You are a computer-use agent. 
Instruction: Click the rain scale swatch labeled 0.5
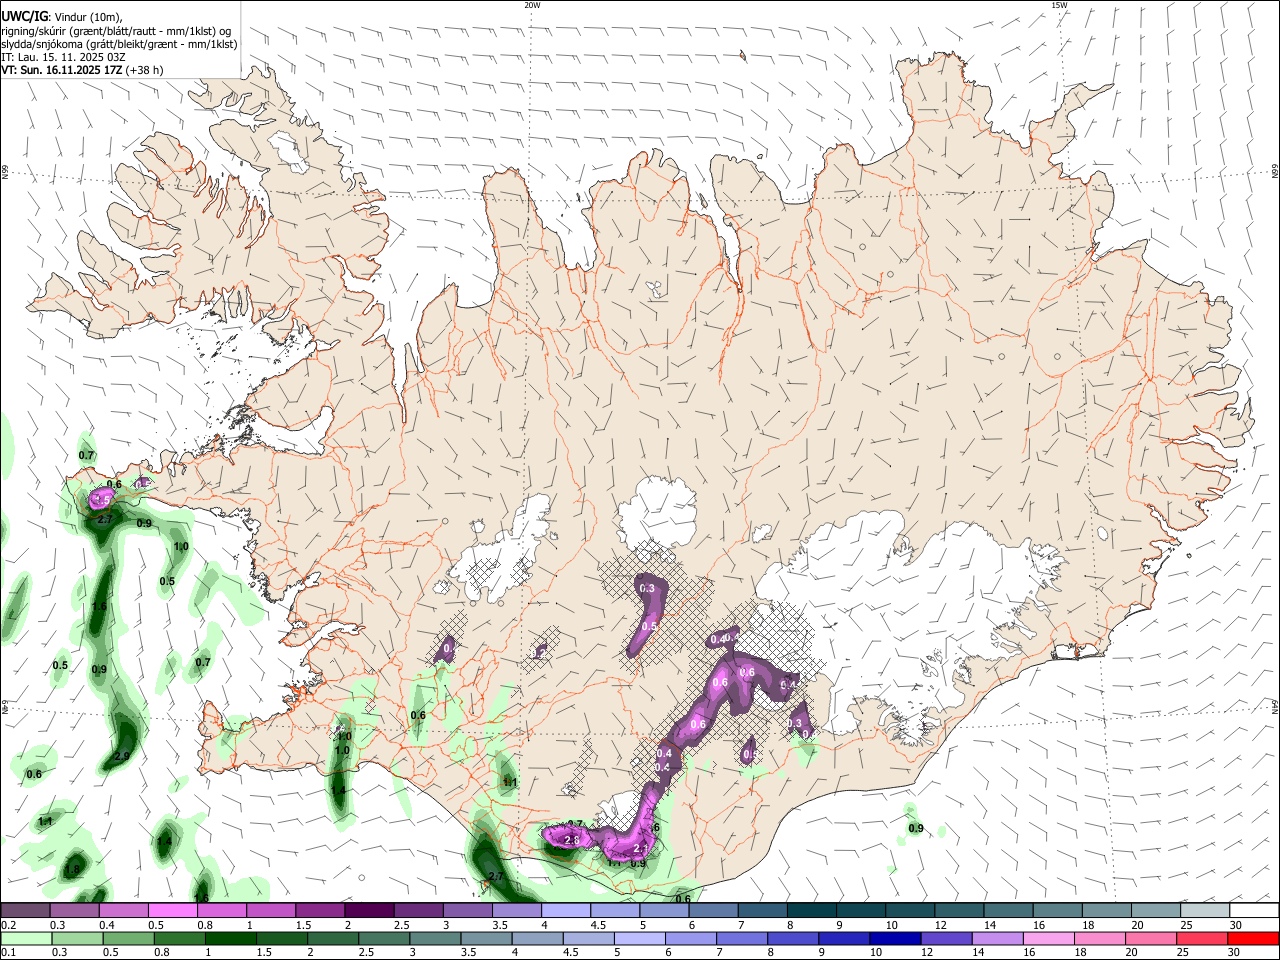pyautogui.click(x=129, y=938)
